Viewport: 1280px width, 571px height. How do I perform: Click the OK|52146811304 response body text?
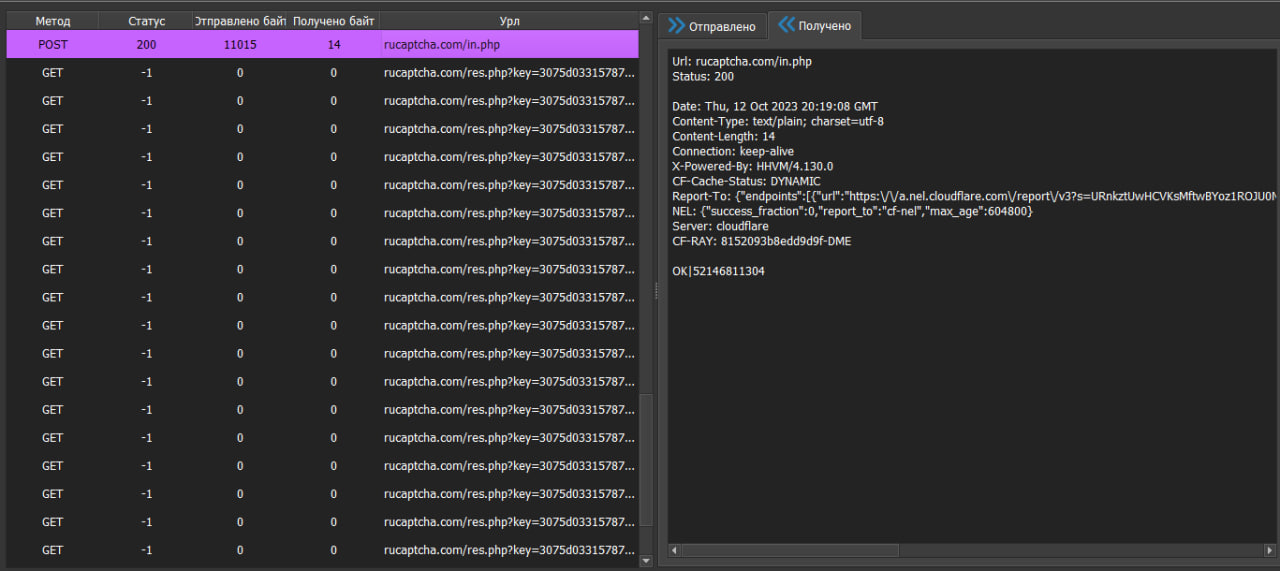[718, 271]
